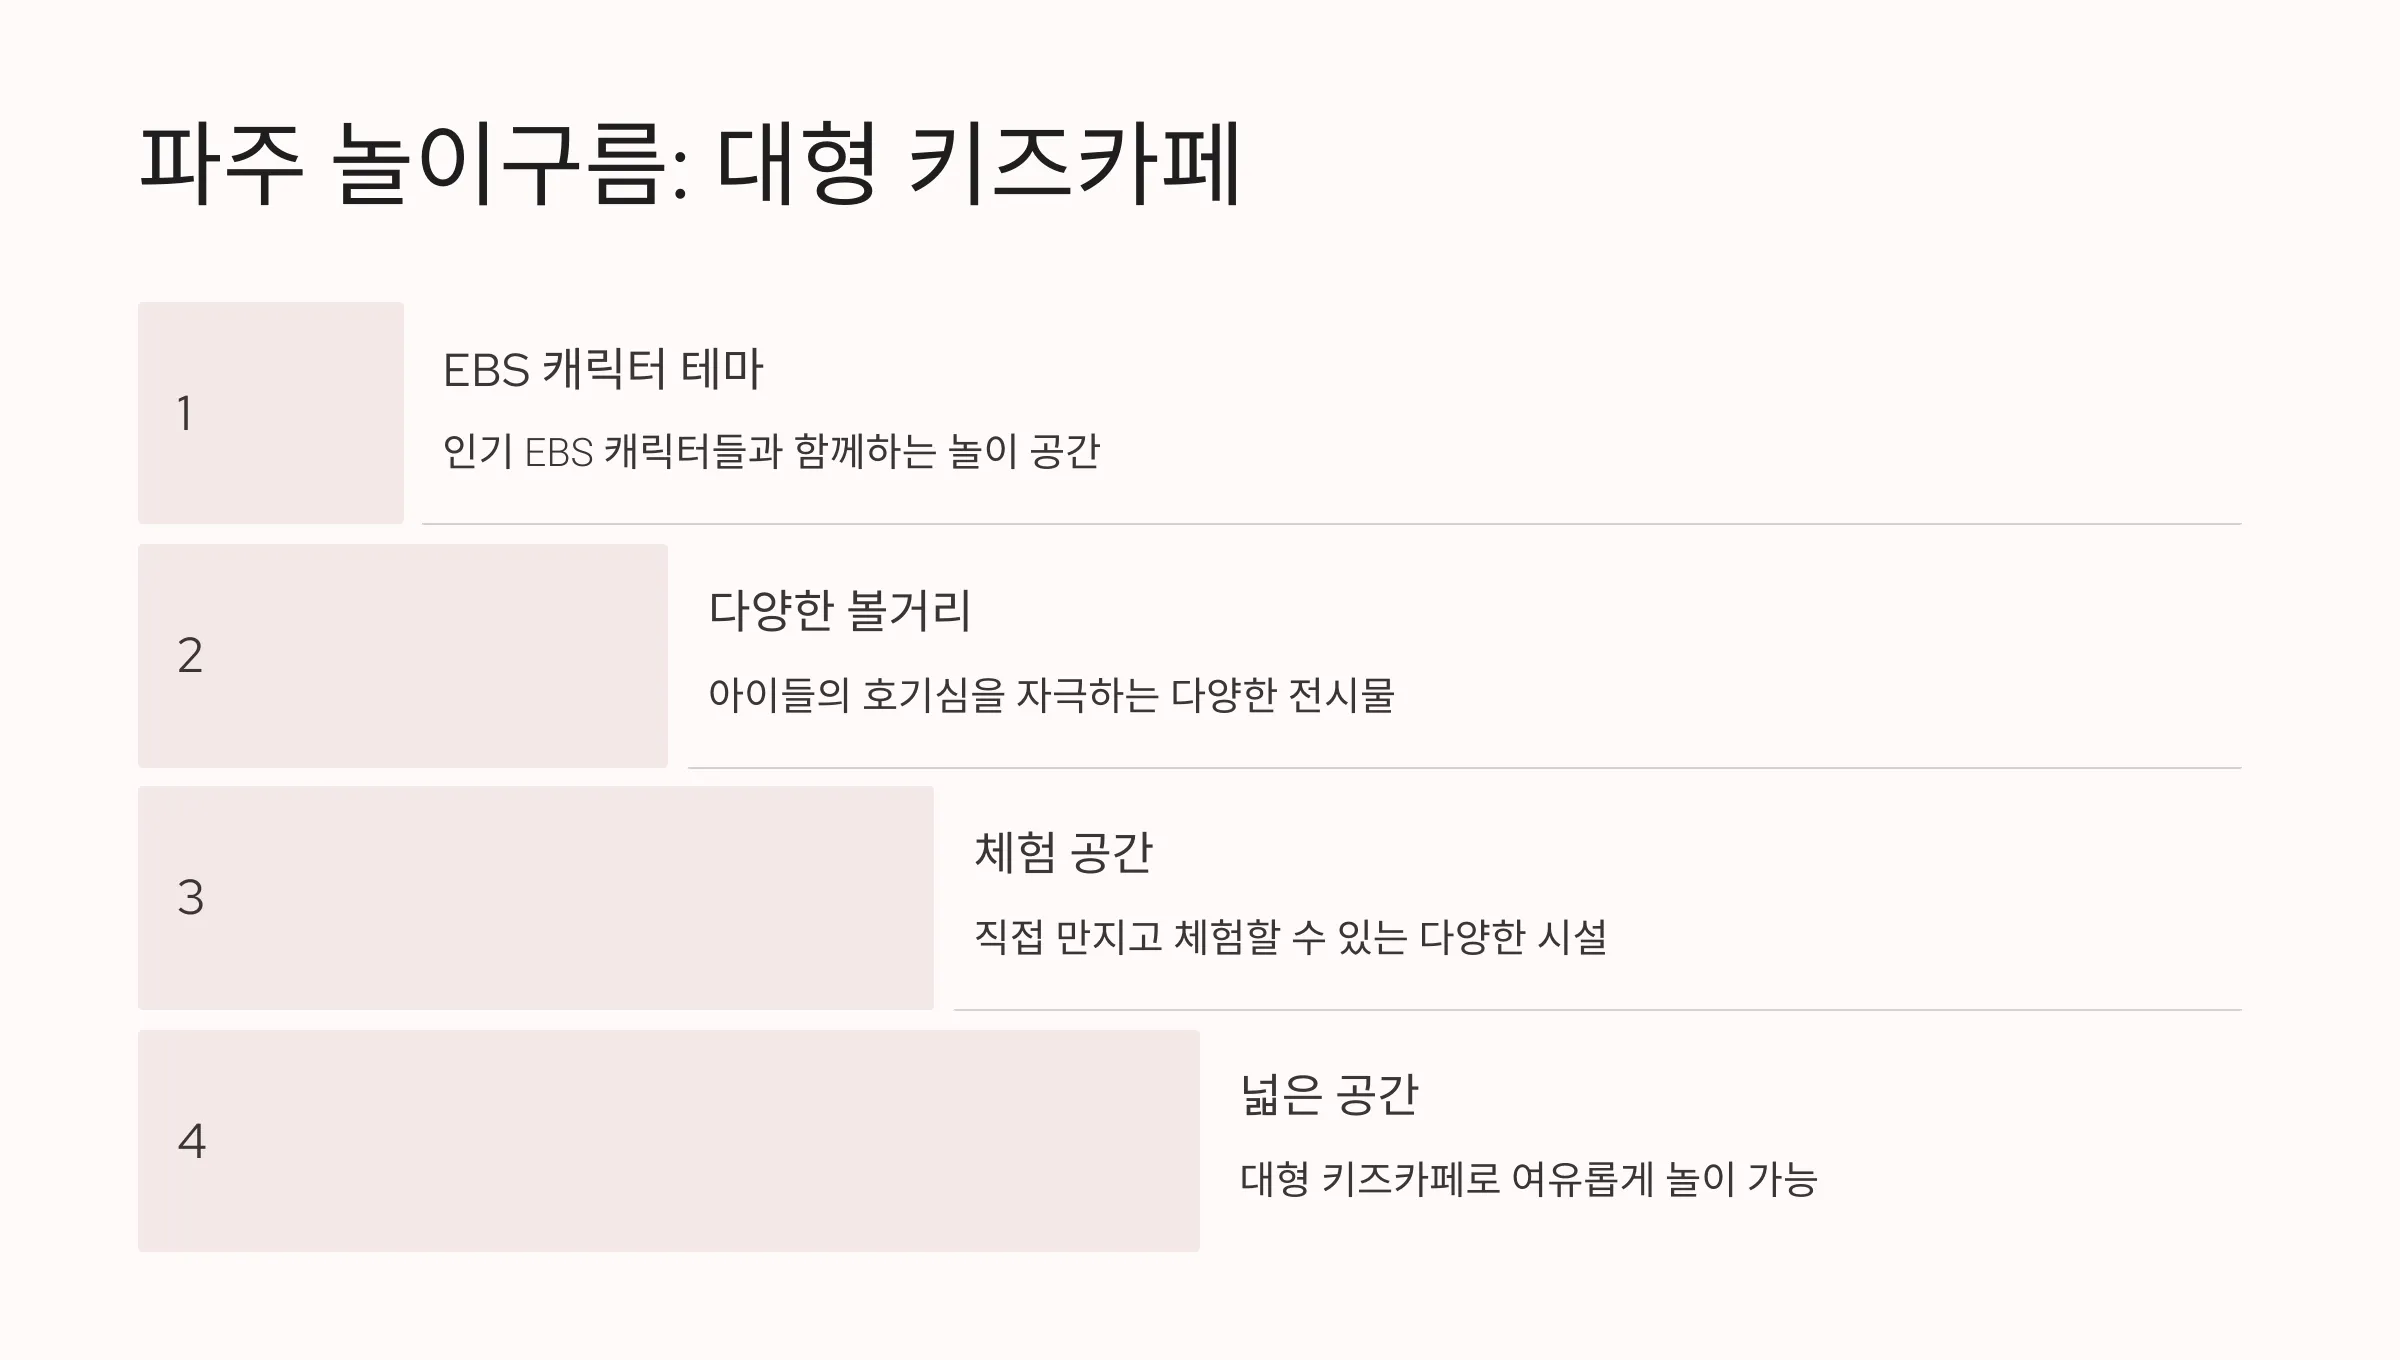Click the divider line under 체험 공간 row
Image resolution: width=2400 pixels, height=1360 pixels.
click(x=1598, y=1010)
